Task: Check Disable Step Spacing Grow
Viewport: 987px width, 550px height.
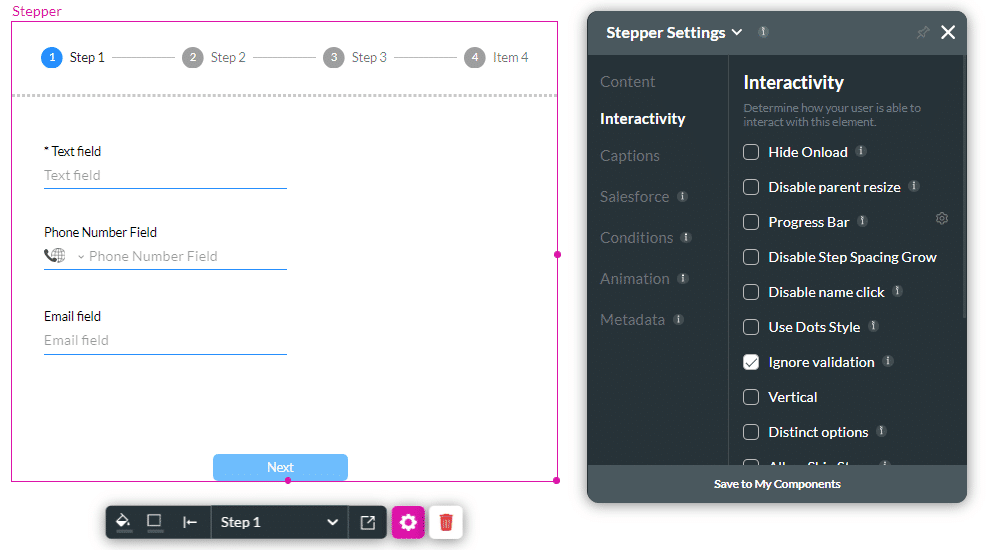Action: tap(751, 257)
